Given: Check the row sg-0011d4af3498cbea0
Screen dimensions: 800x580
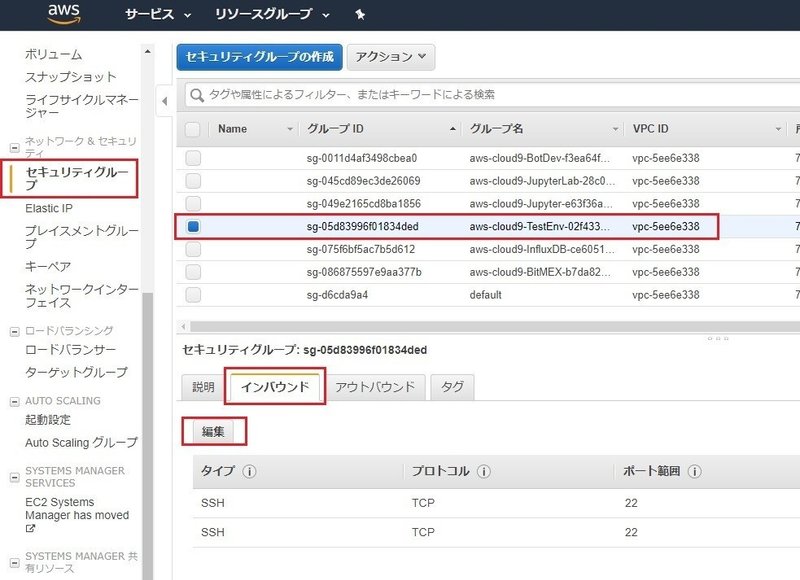Looking at the screenshot, I should (193, 158).
